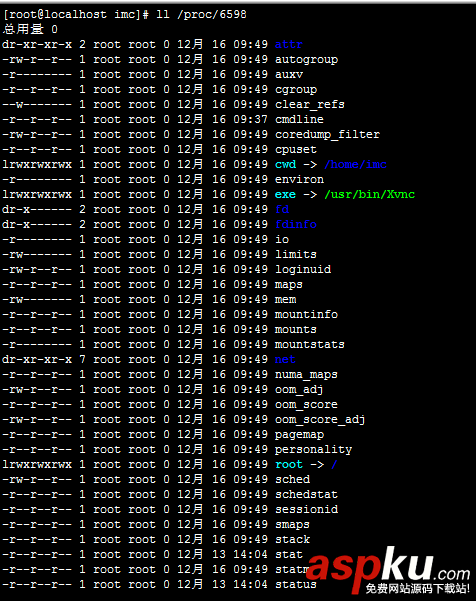This screenshot has width=476, height=601.
Task: Click the 'cpuset' file name
Action: [296, 149]
